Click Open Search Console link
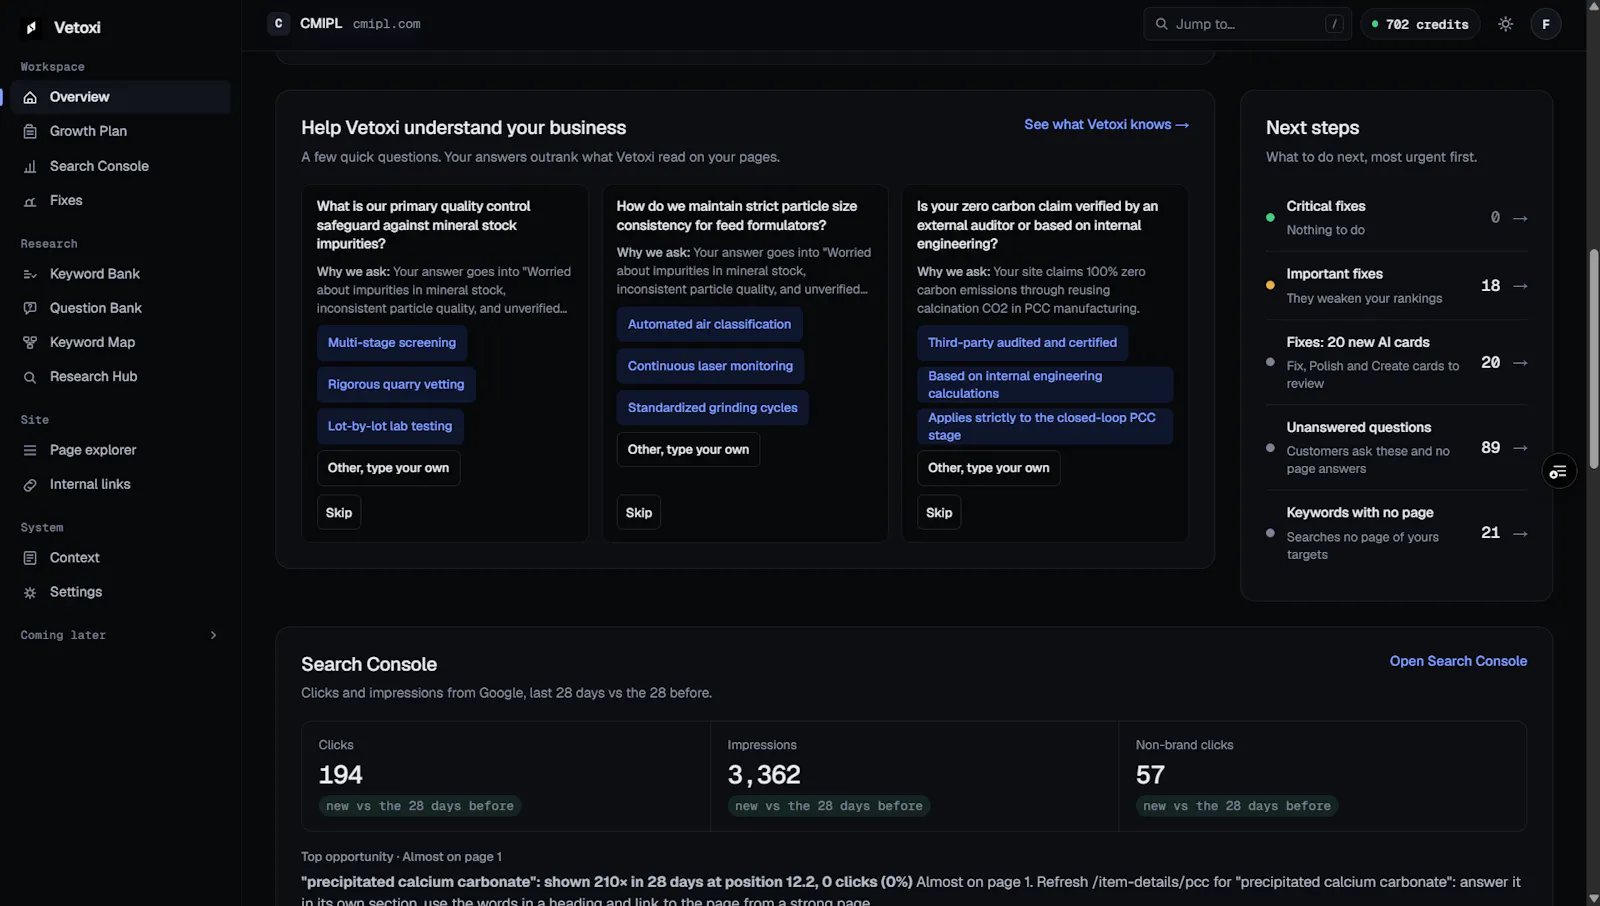 pos(1458,661)
